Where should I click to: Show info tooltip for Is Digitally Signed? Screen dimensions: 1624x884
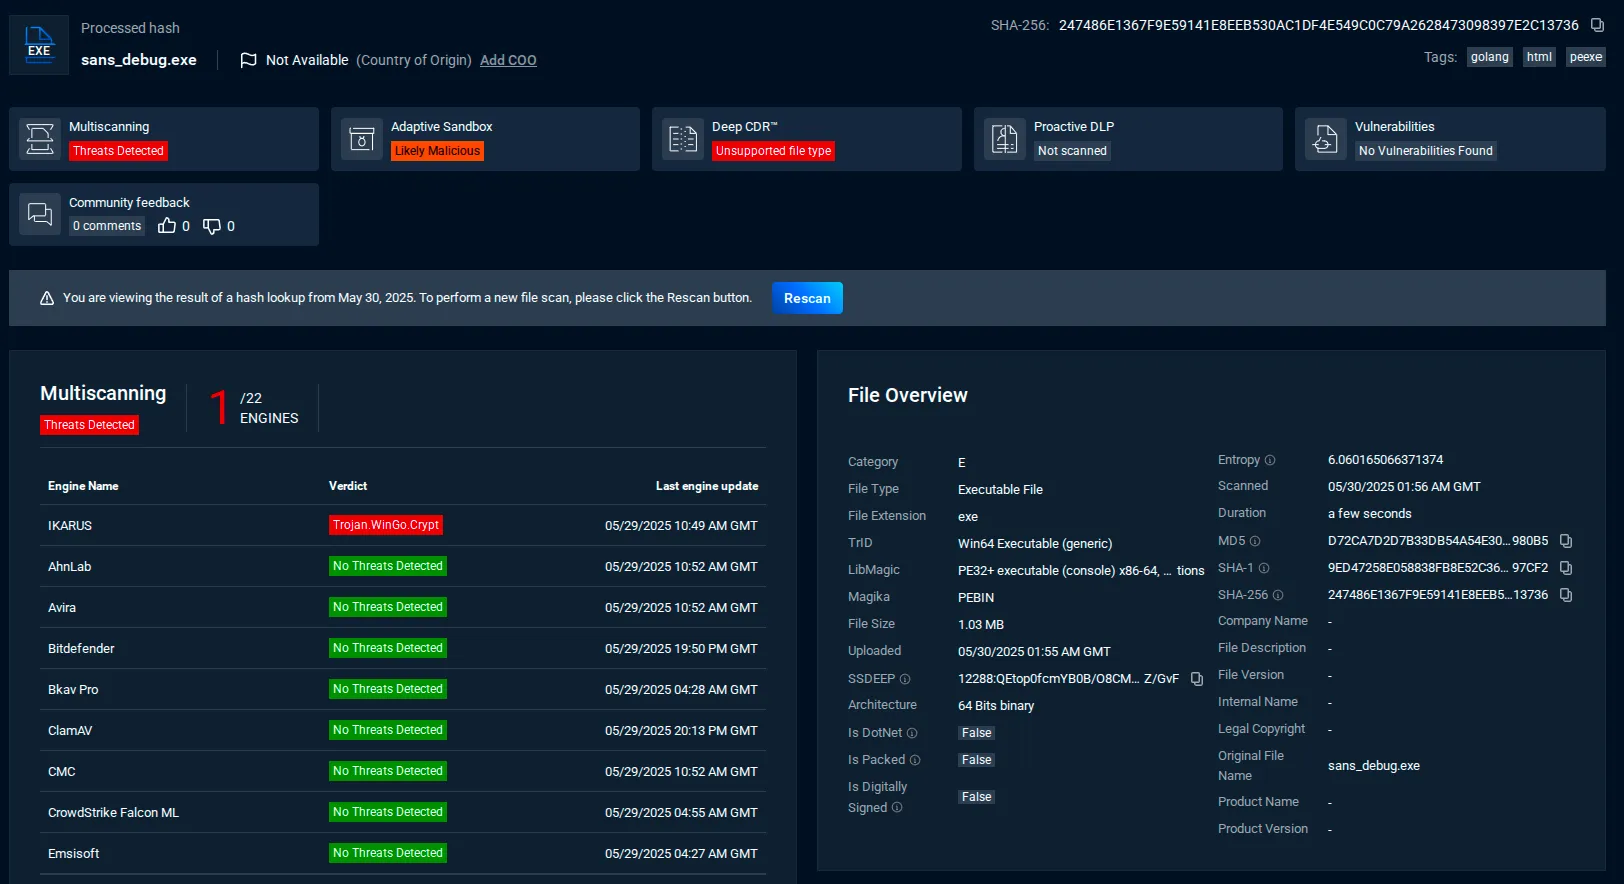pos(897,808)
